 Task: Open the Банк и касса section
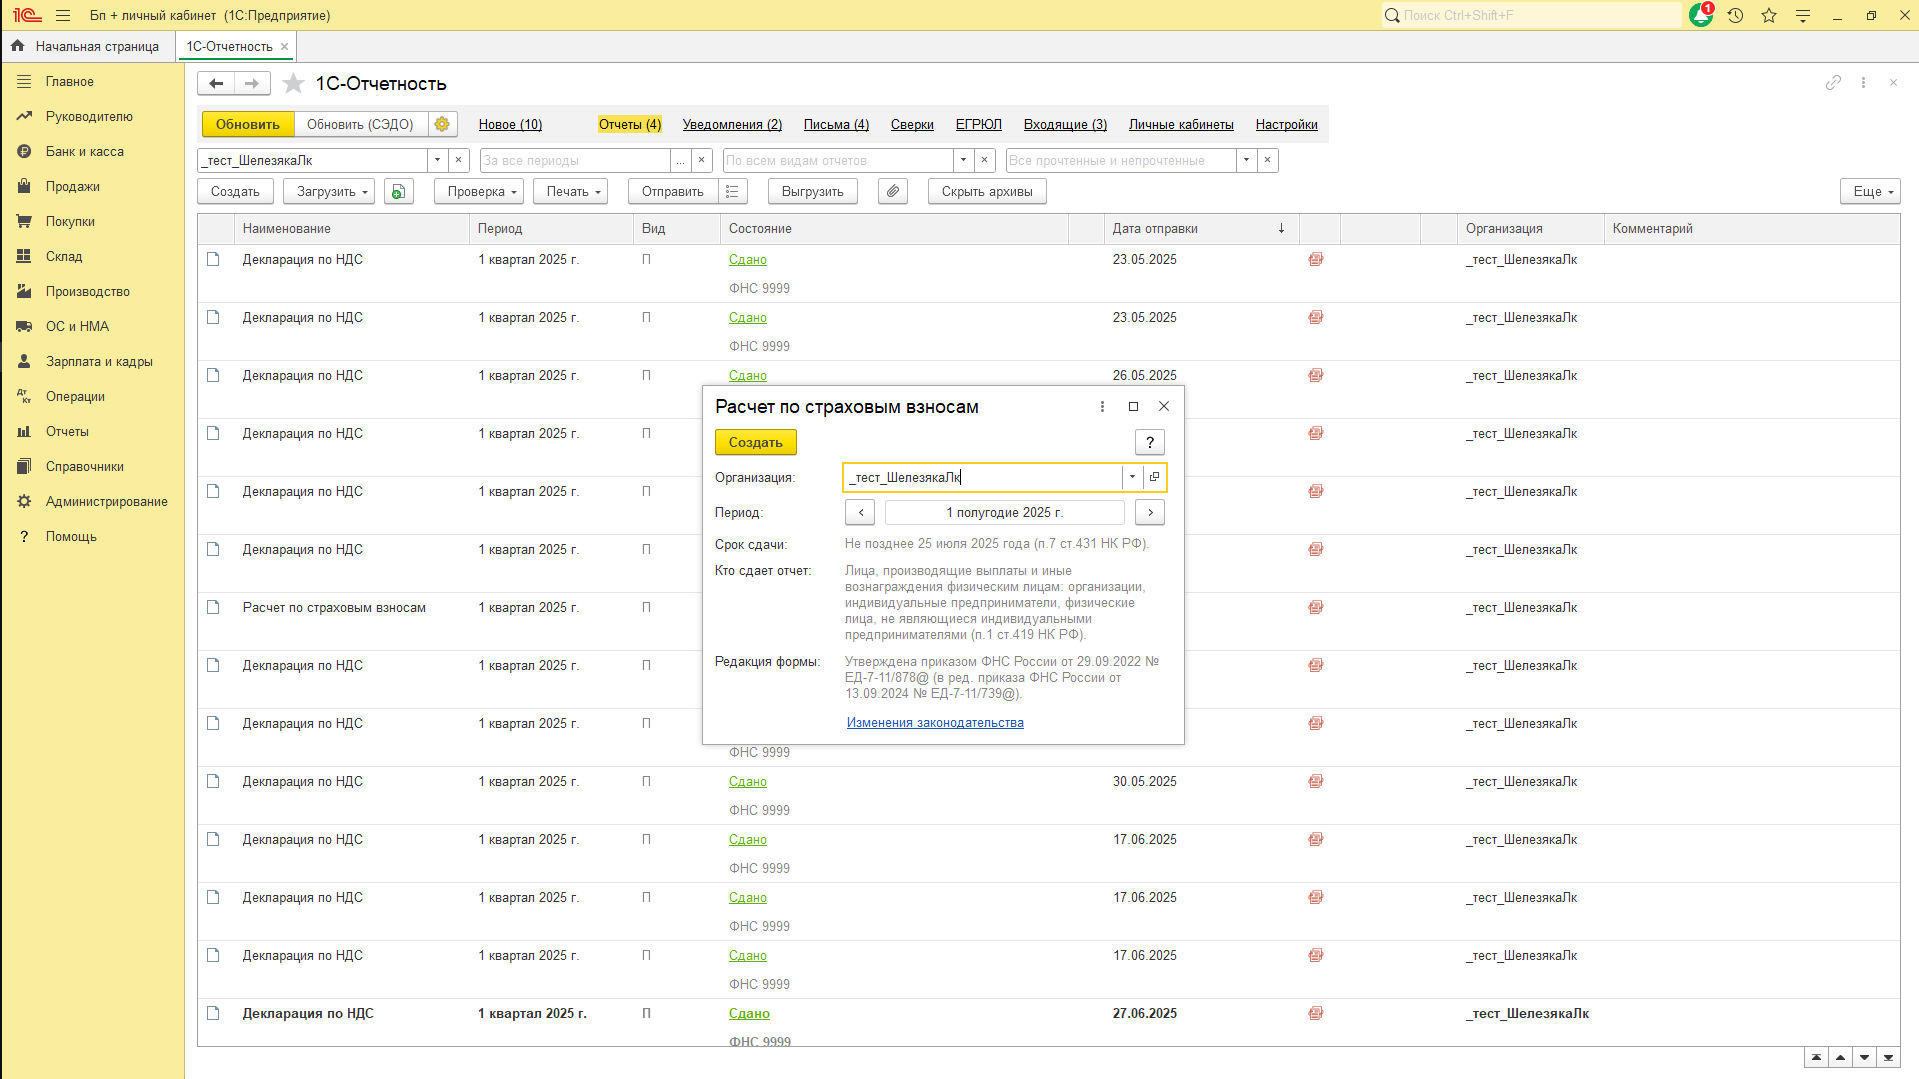point(85,151)
